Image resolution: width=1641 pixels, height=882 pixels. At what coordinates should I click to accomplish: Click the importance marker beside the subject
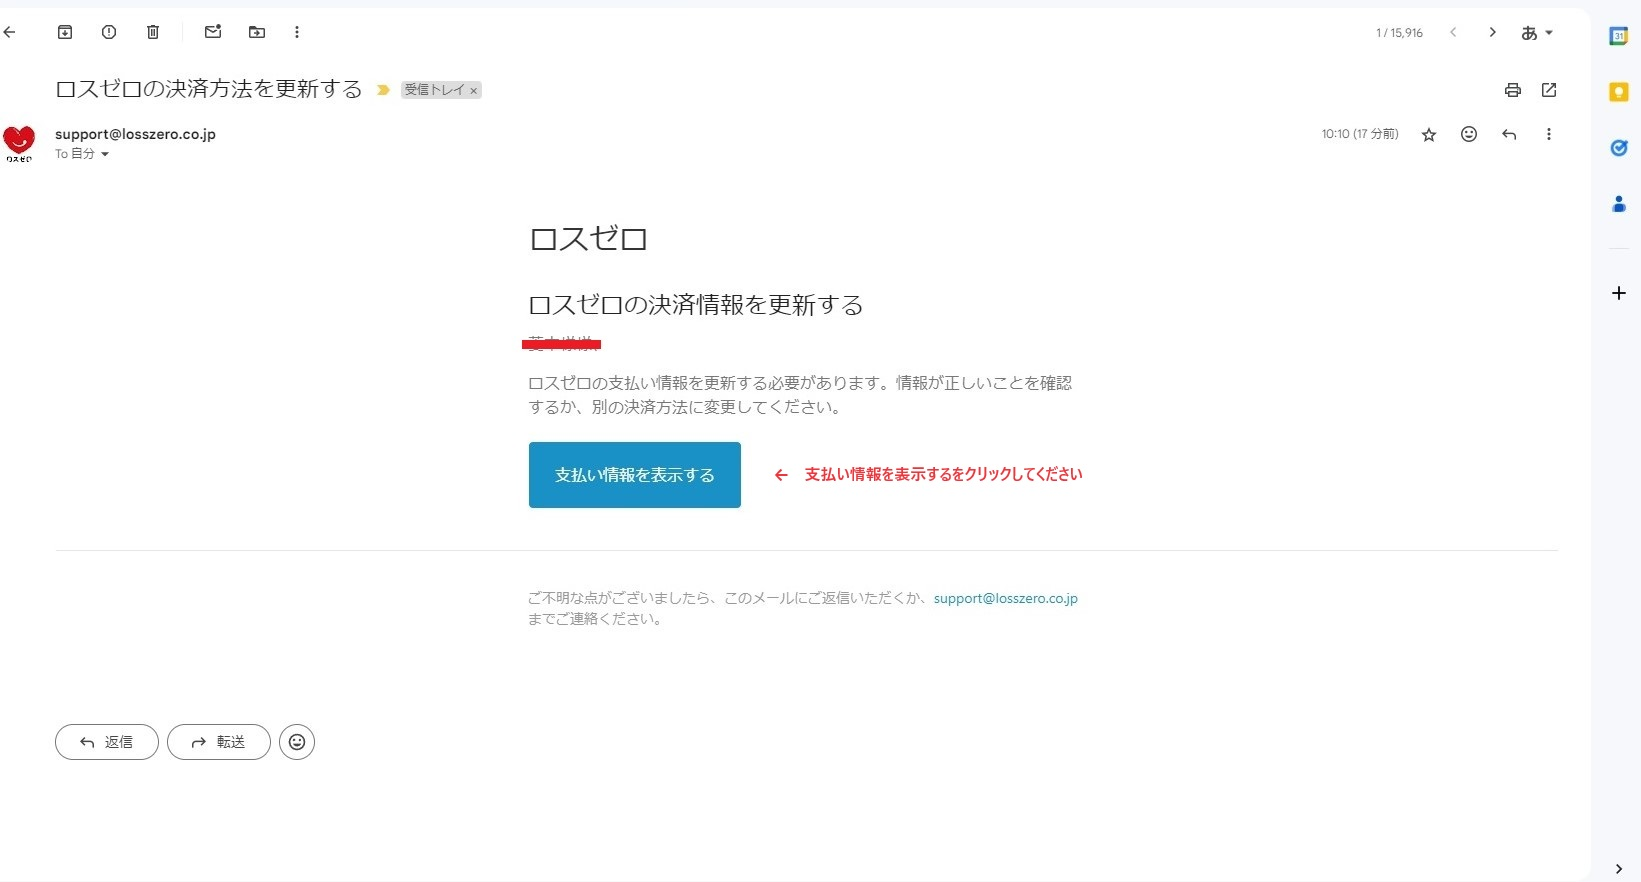pyautogui.click(x=383, y=90)
